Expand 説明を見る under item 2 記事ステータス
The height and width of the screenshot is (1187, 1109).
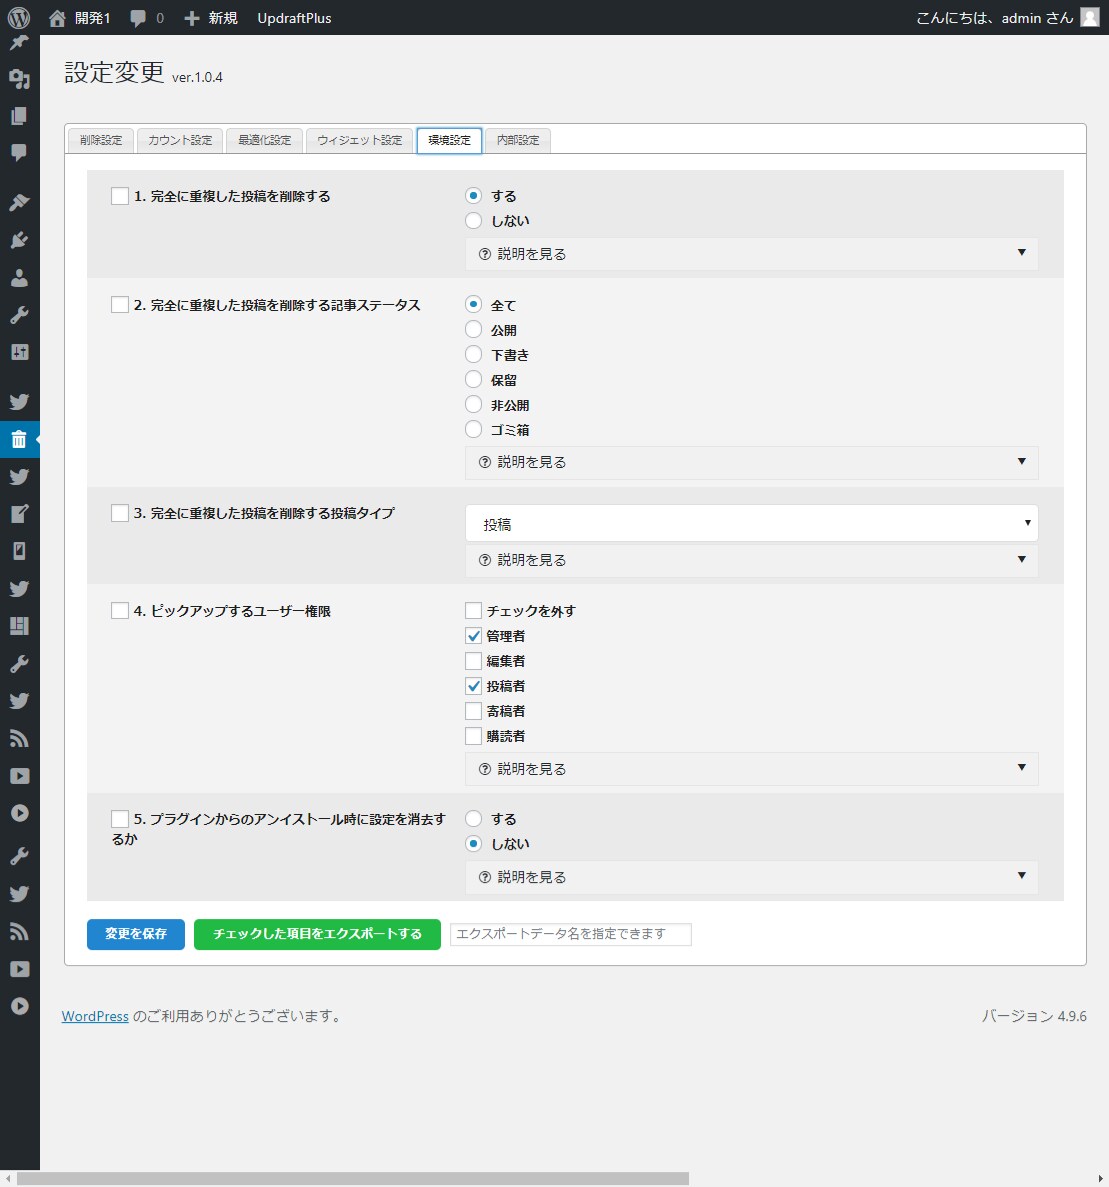(752, 462)
